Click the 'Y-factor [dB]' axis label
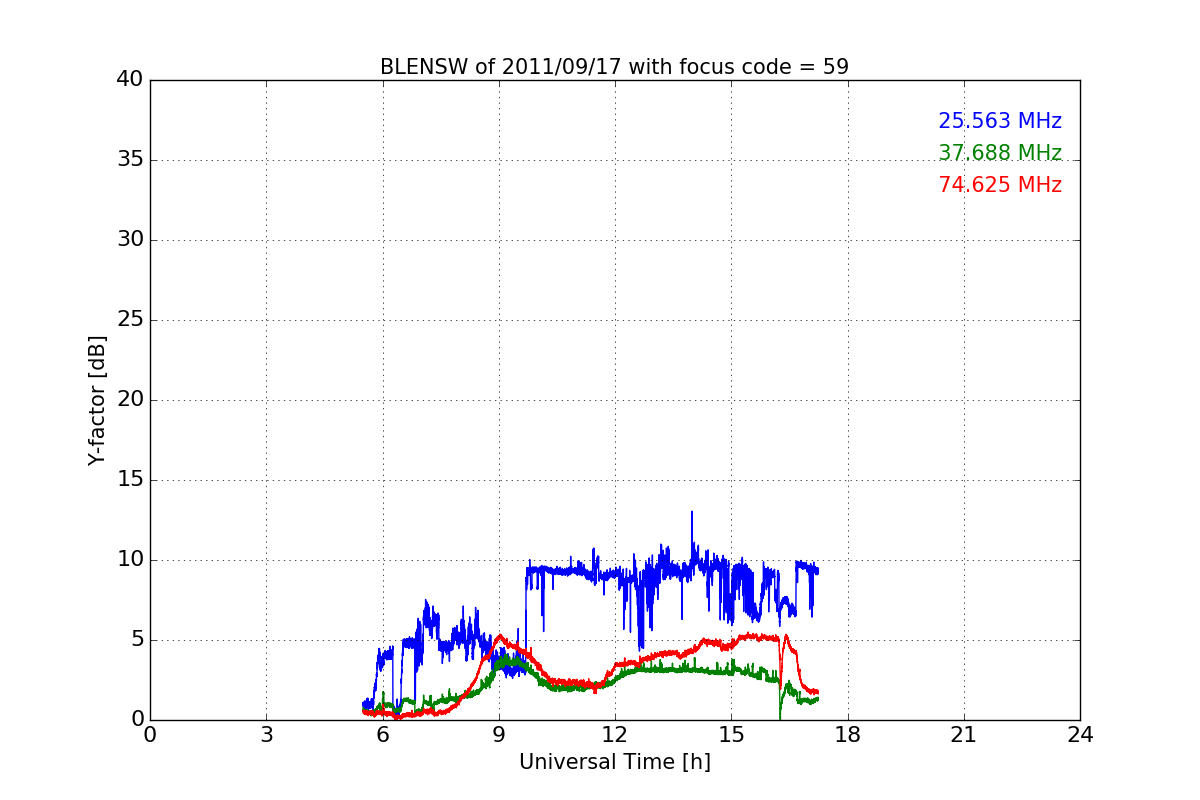This screenshot has height=800, width=1200. (96, 400)
